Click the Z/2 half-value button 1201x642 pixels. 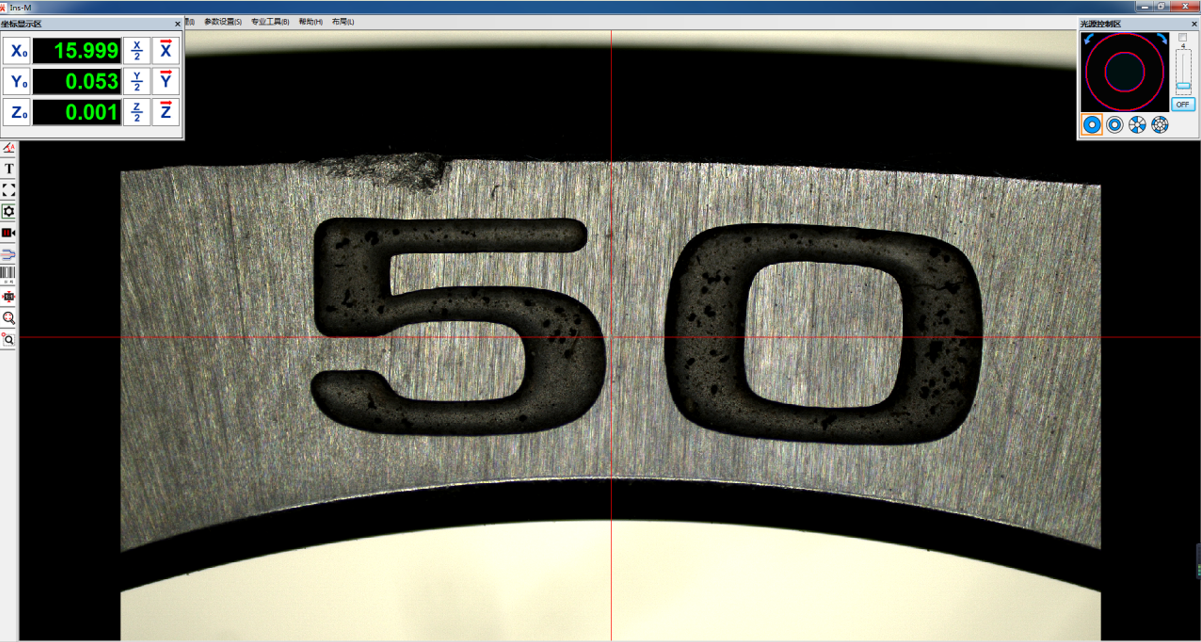pyautogui.click(x=137, y=112)
